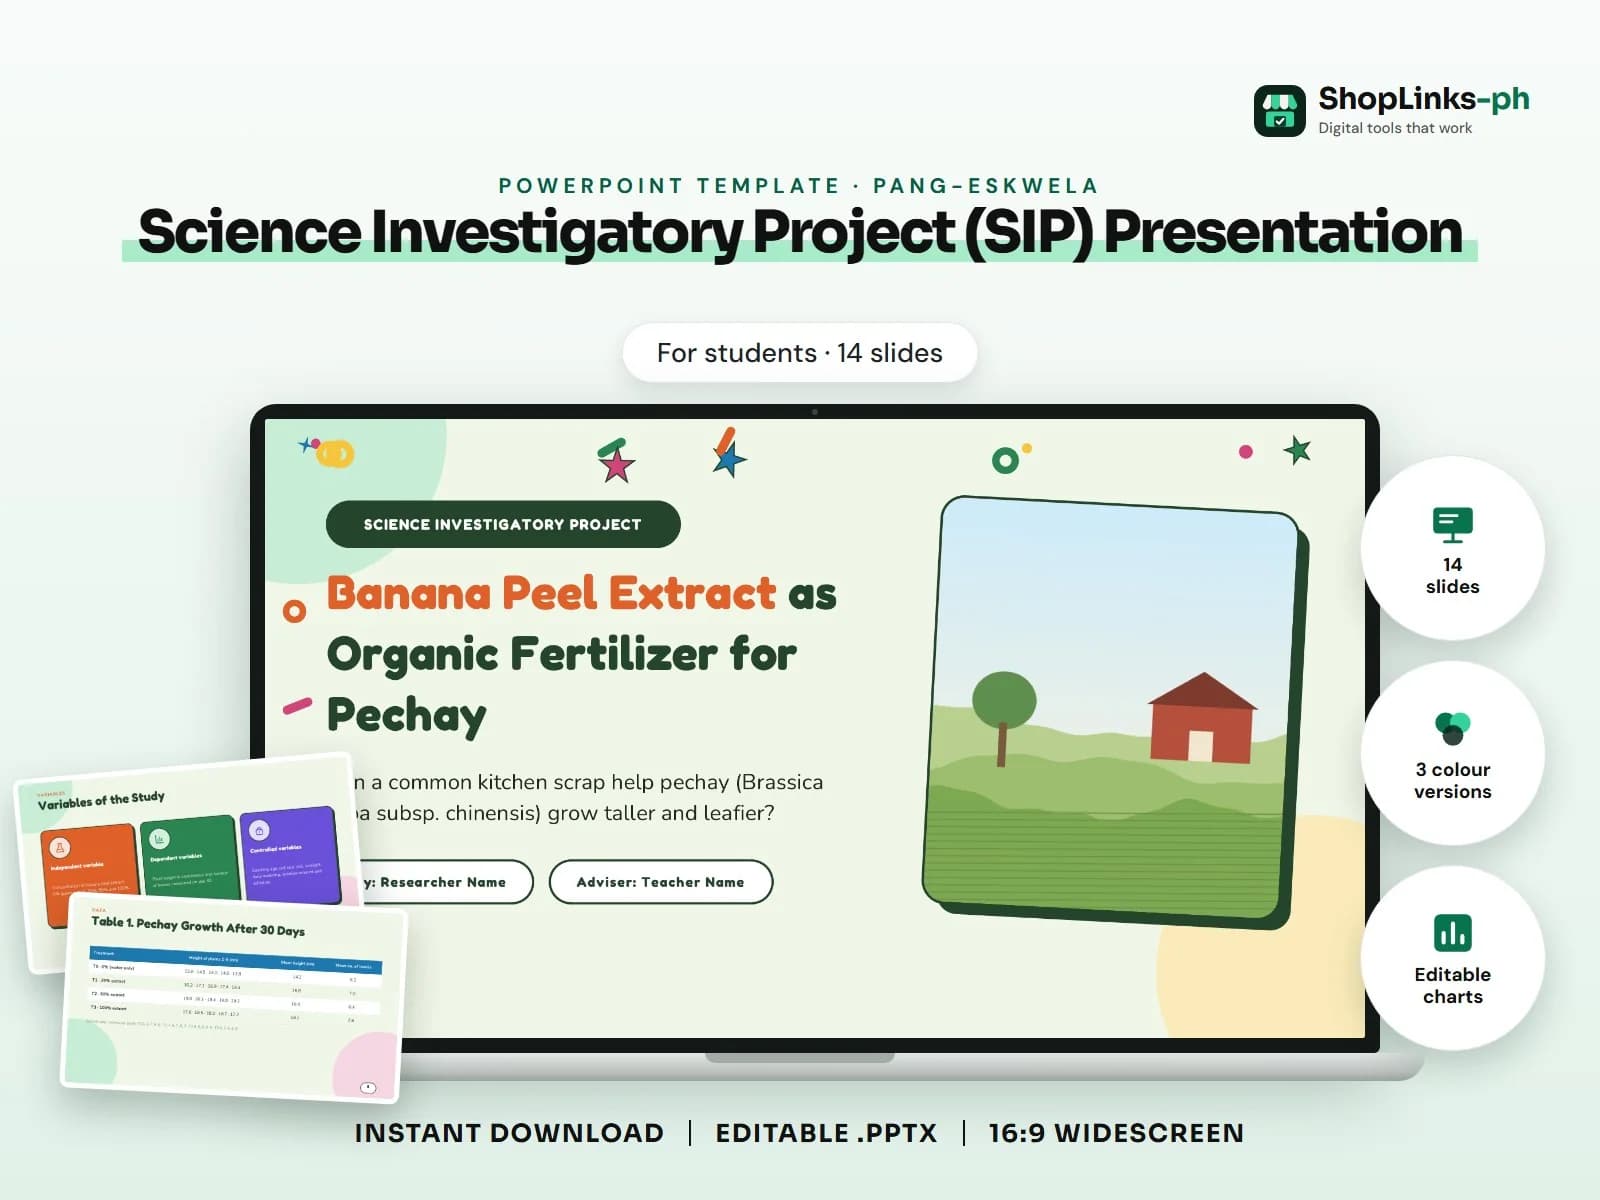Click the bar chart icon above 'Editable charts'
1600x1200 pixels.
click(x=1452, y=933)
